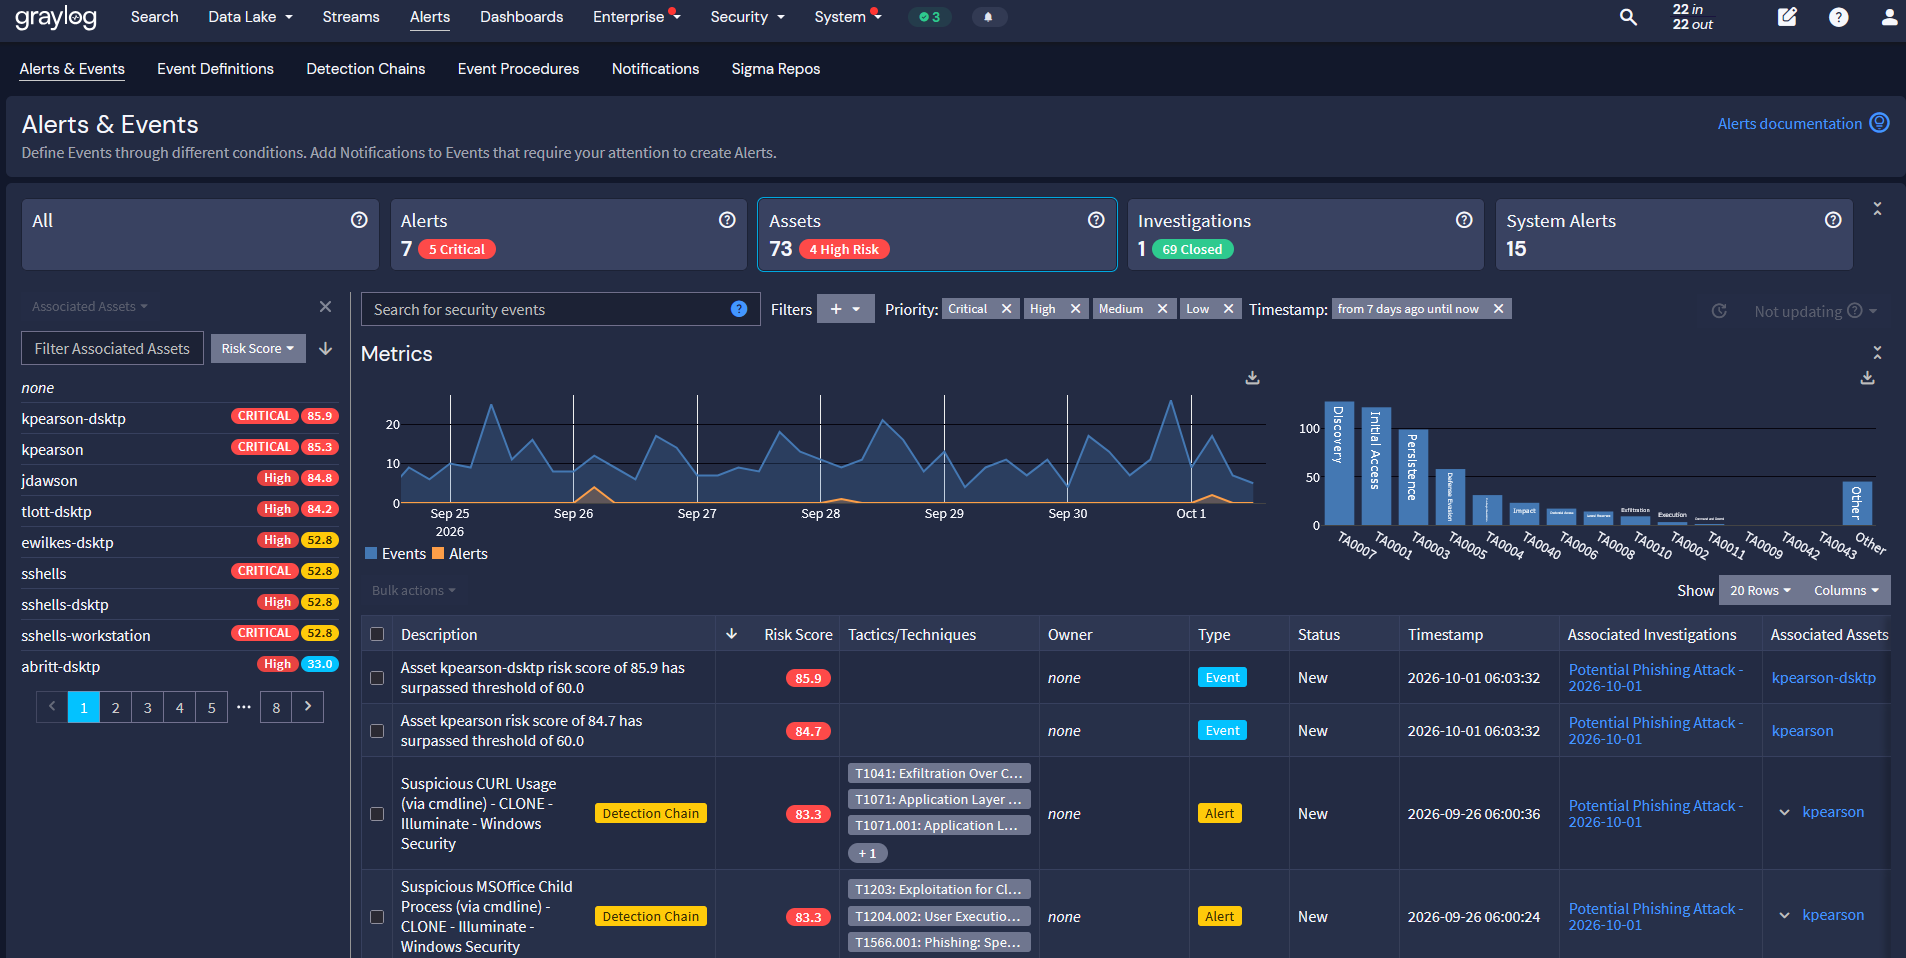
Task: Click the help icon on System Alerts card
Action: tap(1833, 220)
